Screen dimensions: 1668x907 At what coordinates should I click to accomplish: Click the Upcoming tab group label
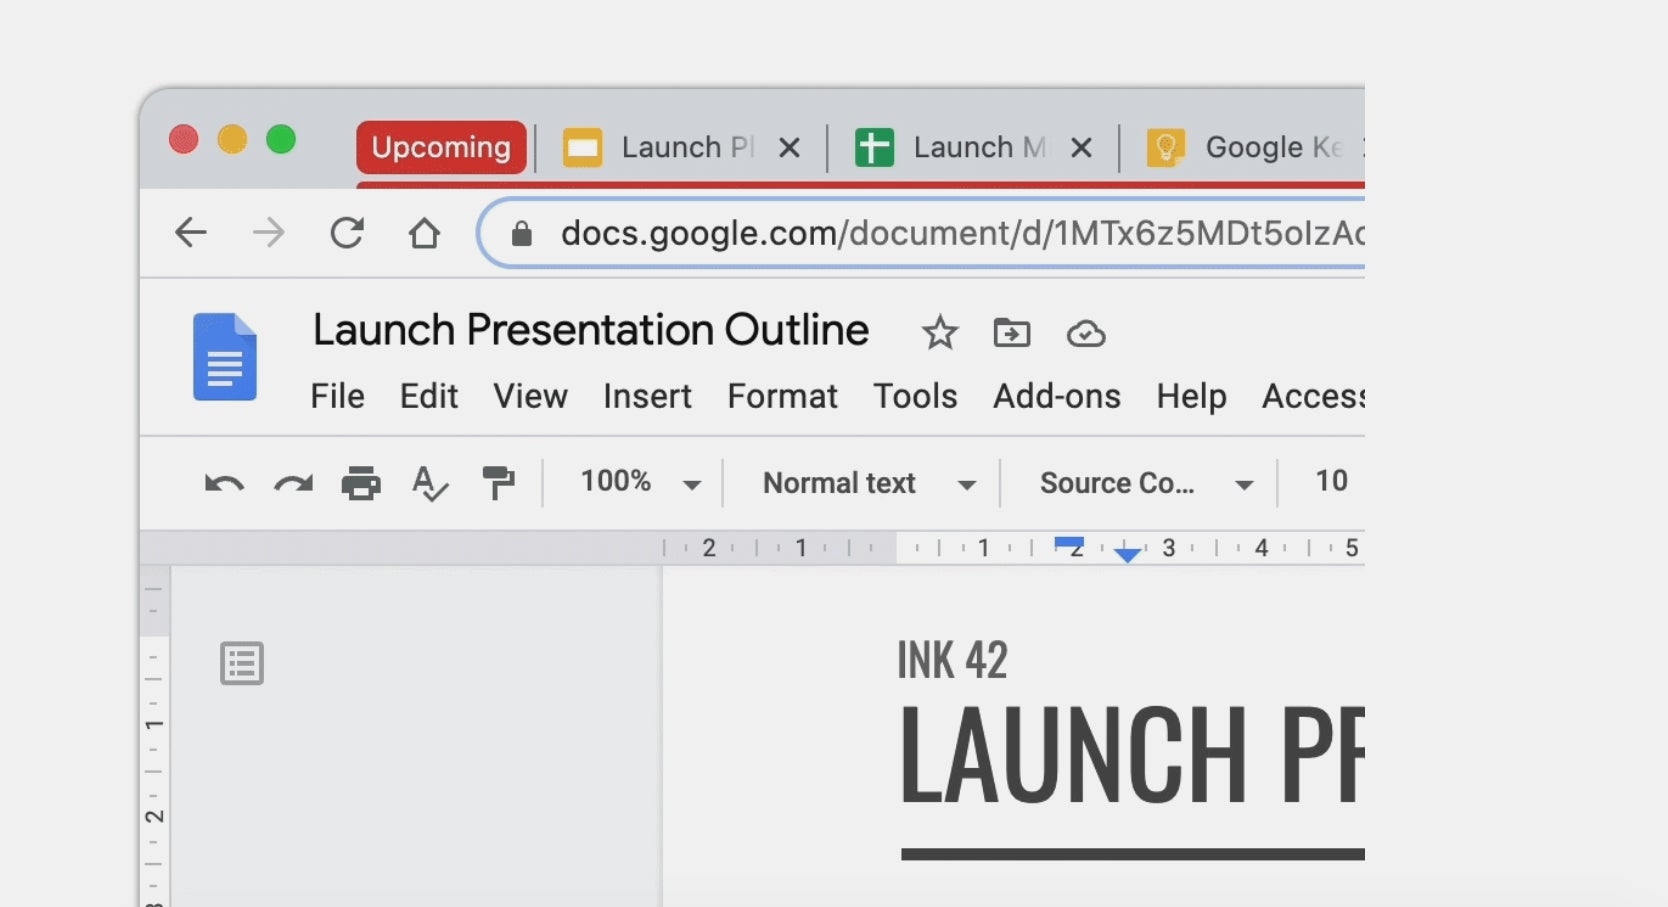(441, 148)
